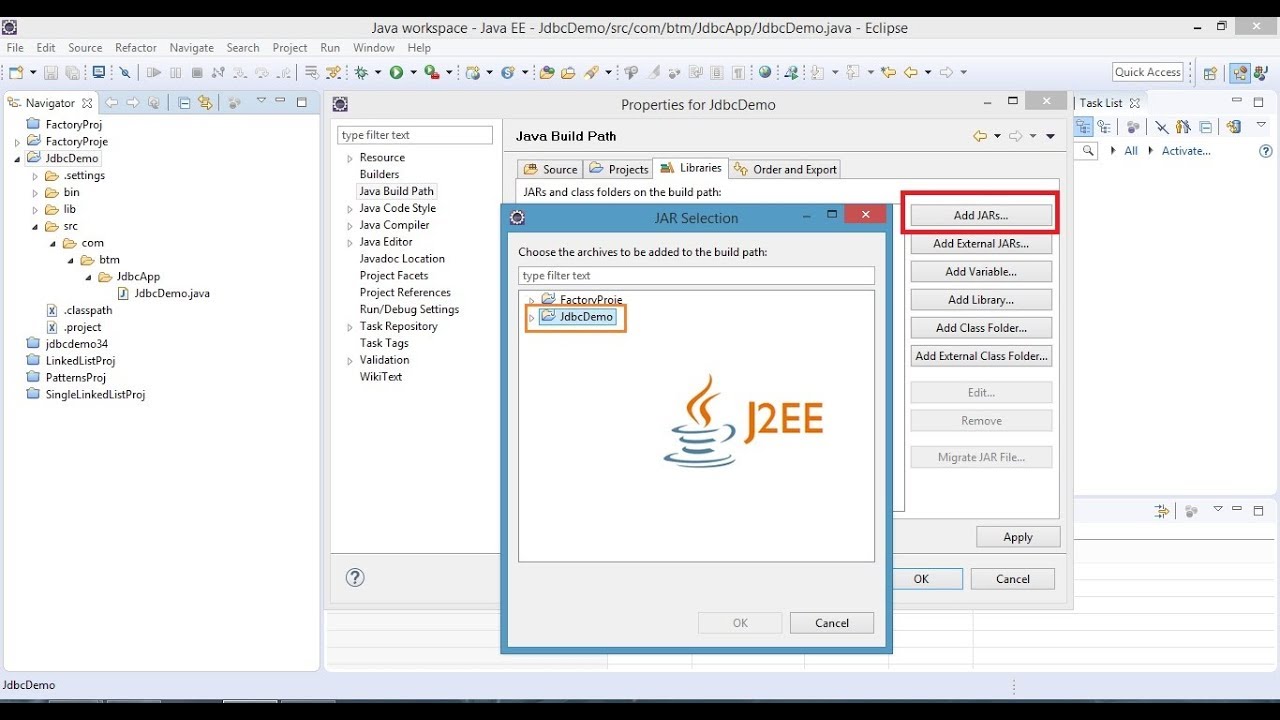Click the Terminate debug icon
Screen dimensions: 1280x720
197,72
